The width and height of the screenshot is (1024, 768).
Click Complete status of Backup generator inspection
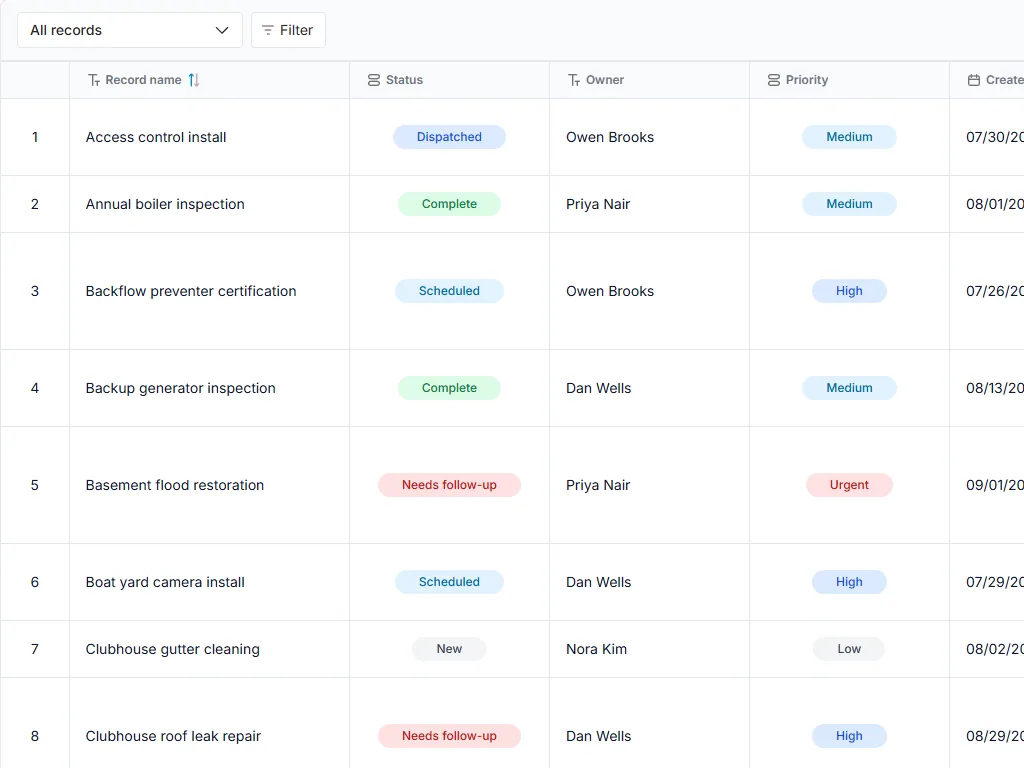449,388
